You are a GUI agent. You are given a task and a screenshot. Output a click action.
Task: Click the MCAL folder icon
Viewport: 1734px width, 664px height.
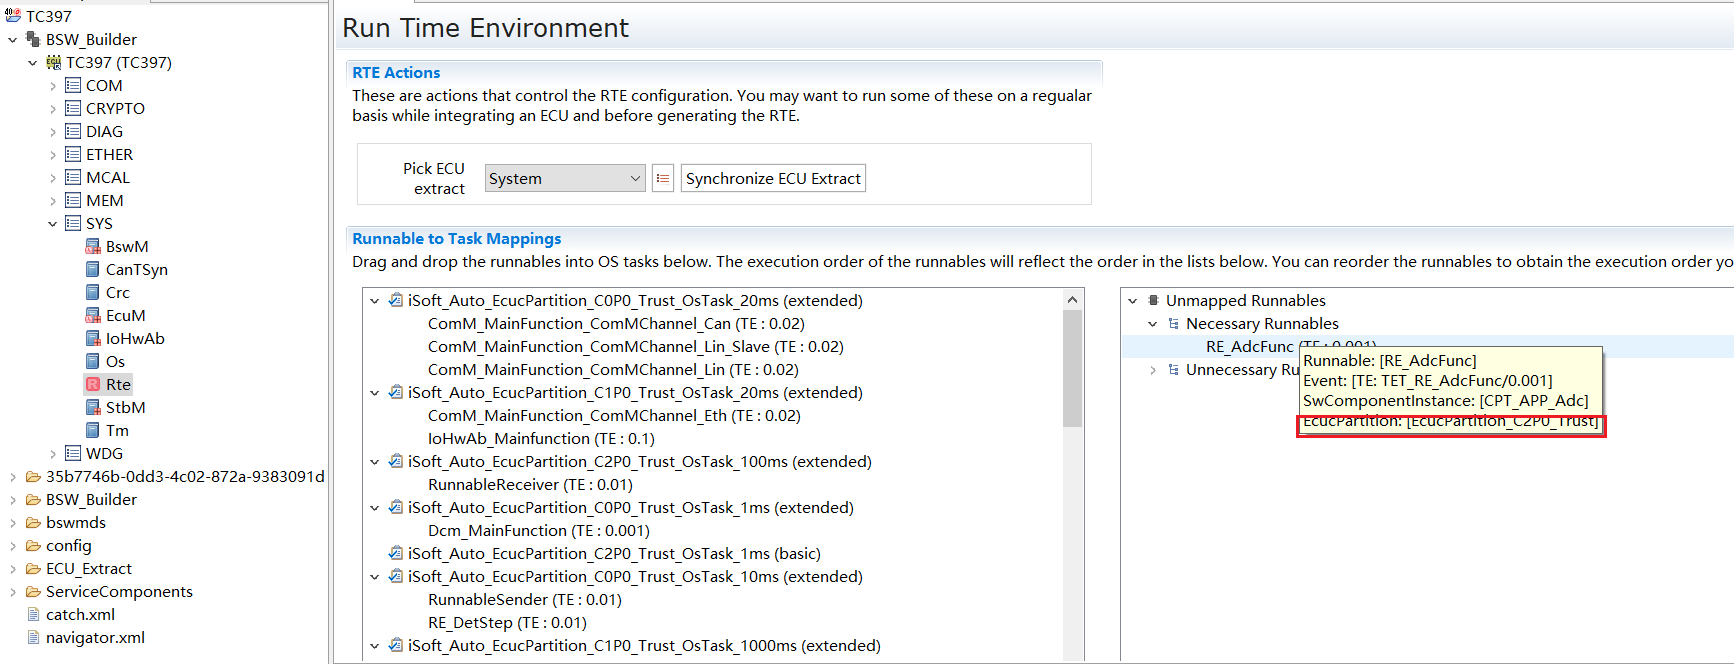pos(73,178)
